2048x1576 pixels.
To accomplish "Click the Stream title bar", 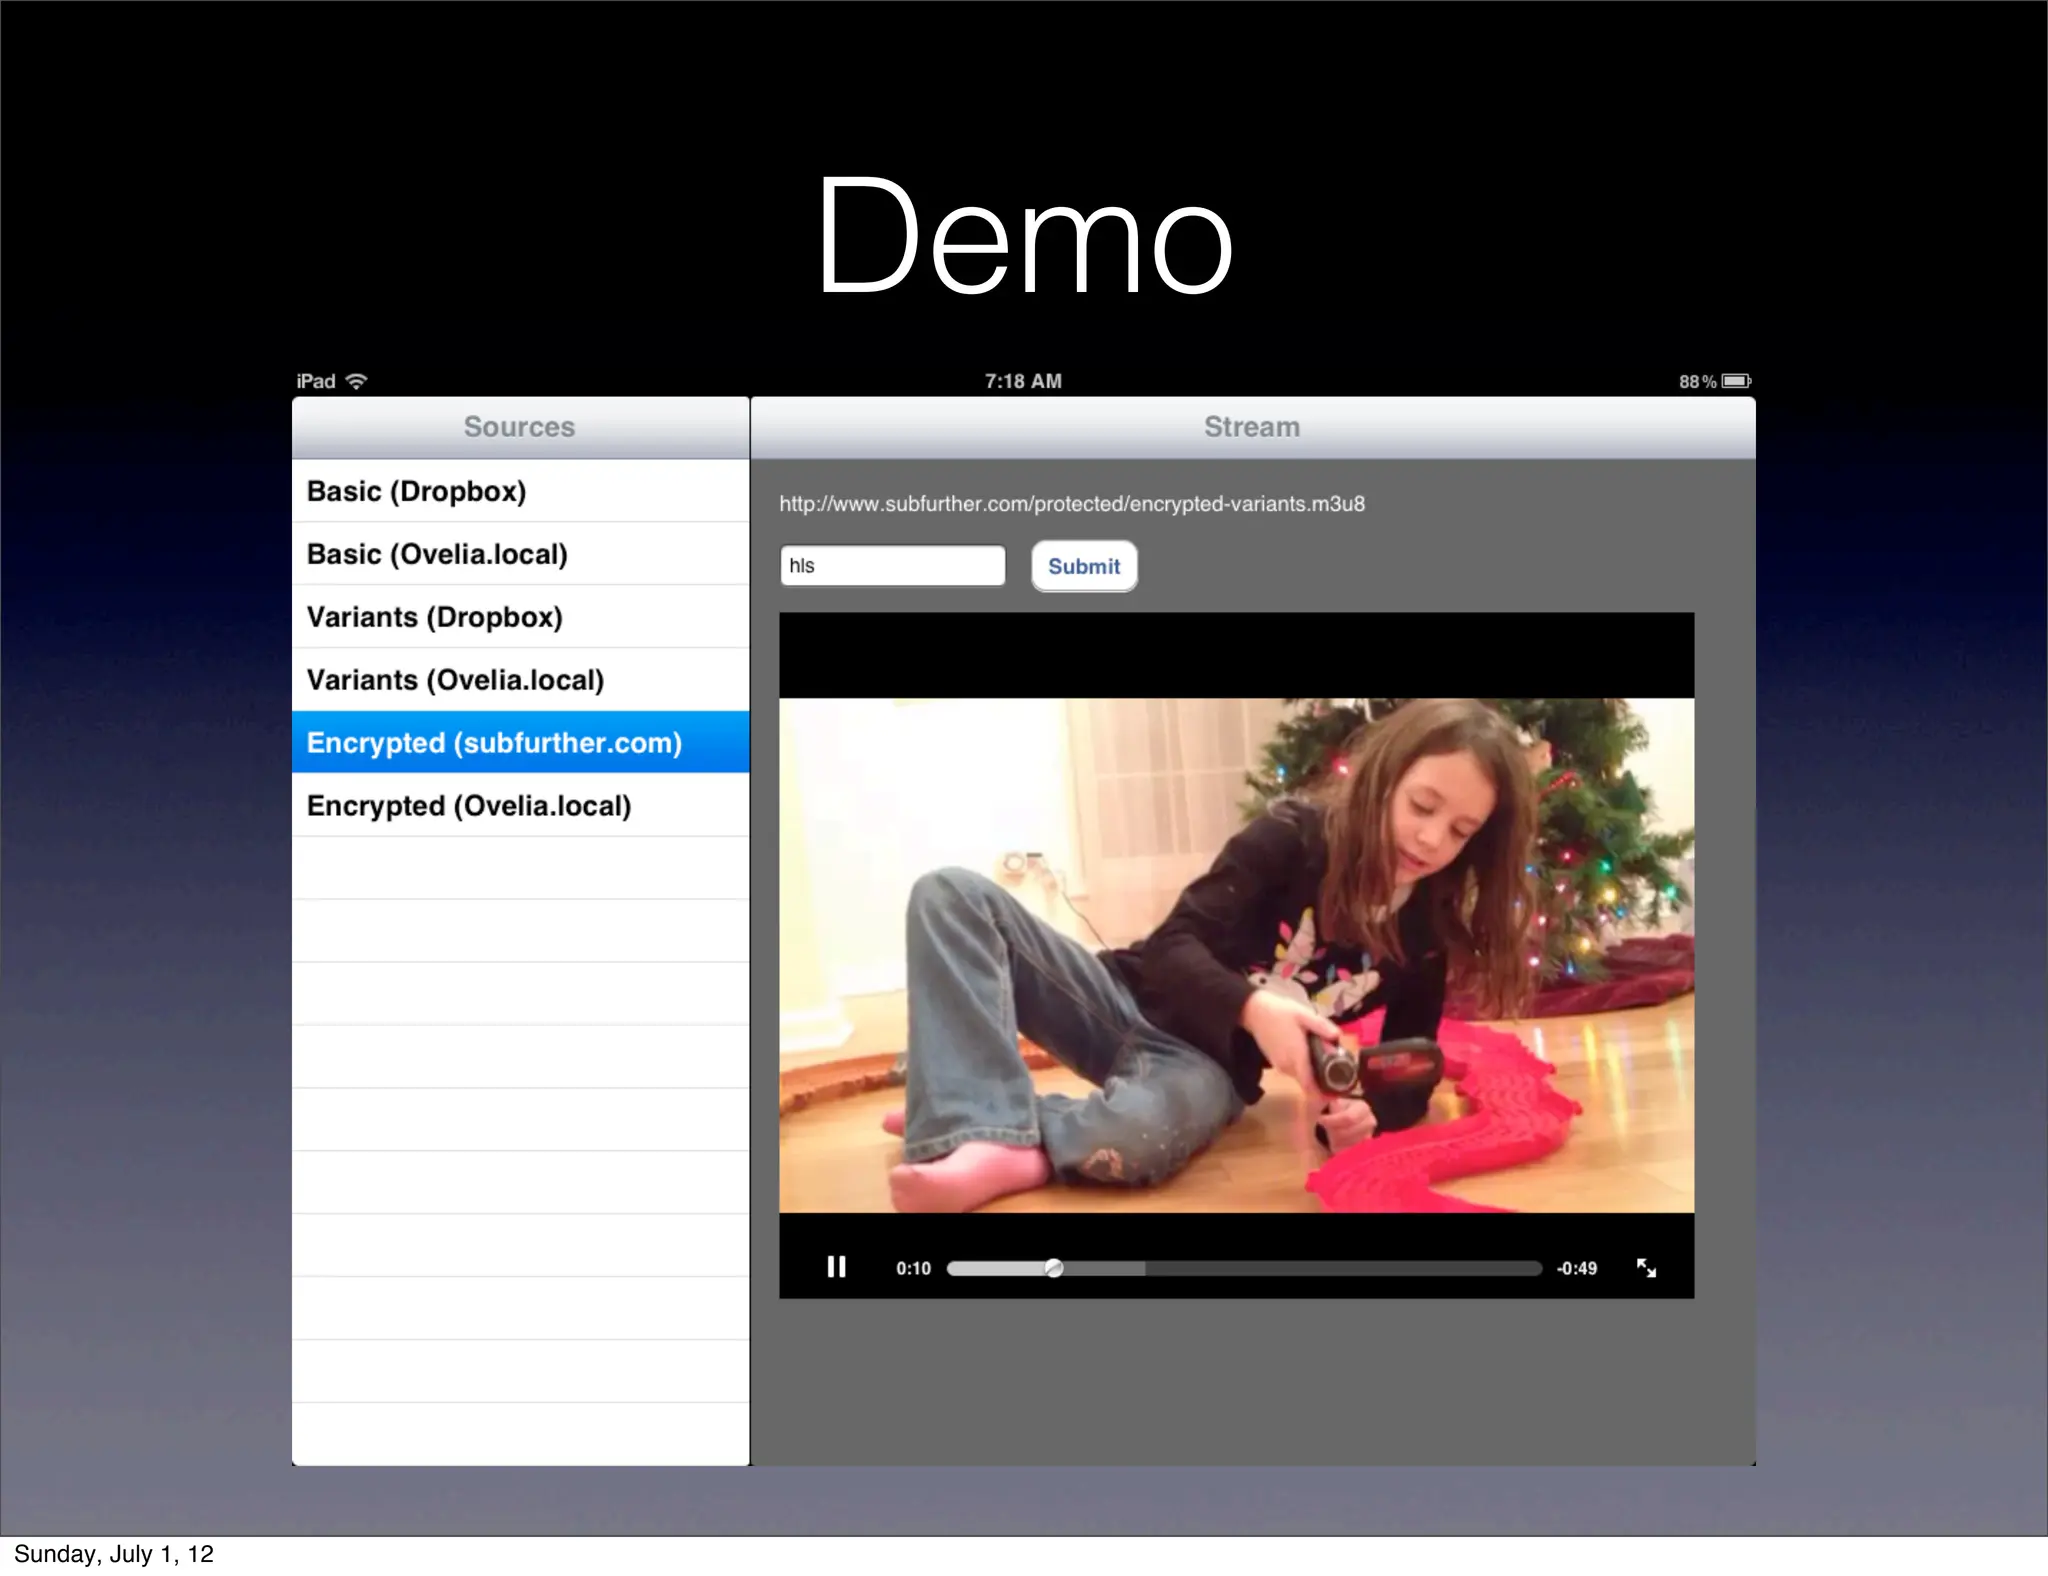I will [1252, 427].
